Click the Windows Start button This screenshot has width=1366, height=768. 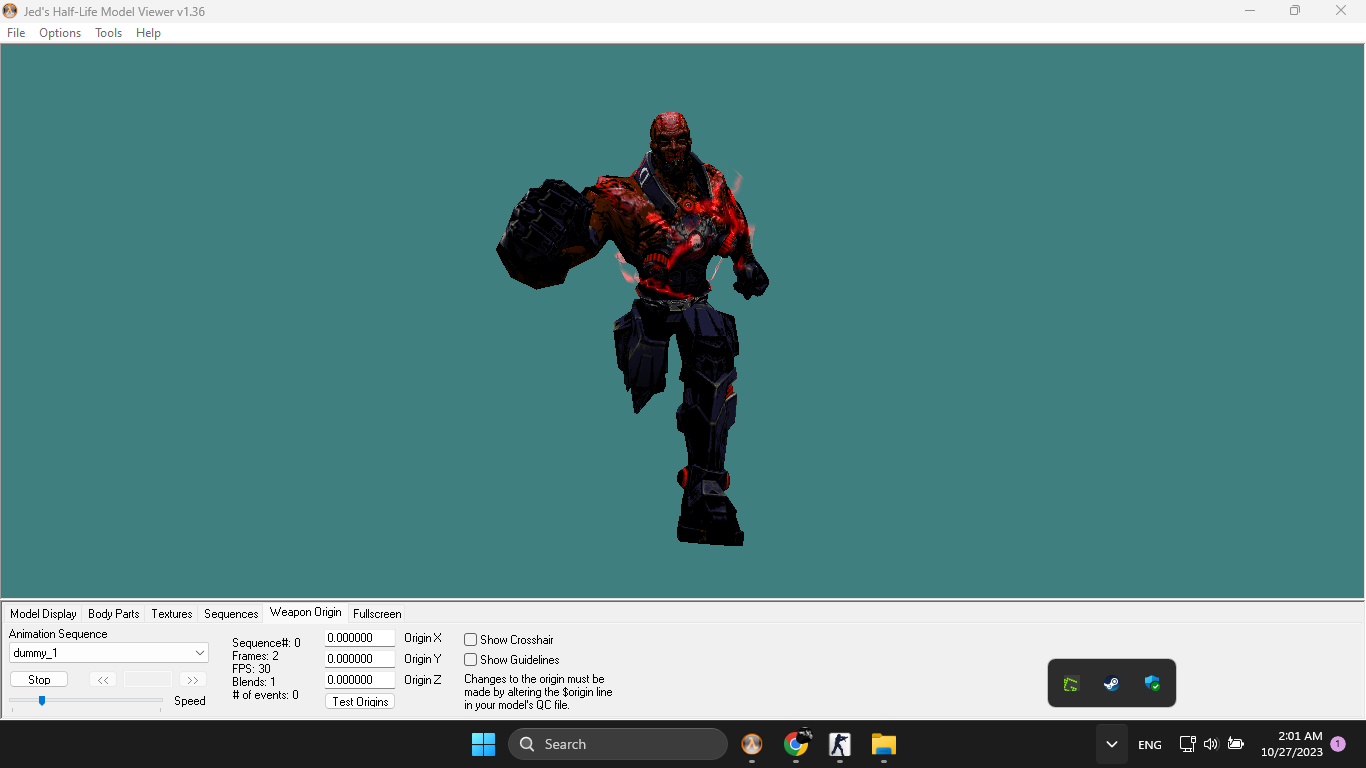coord(483,744)
